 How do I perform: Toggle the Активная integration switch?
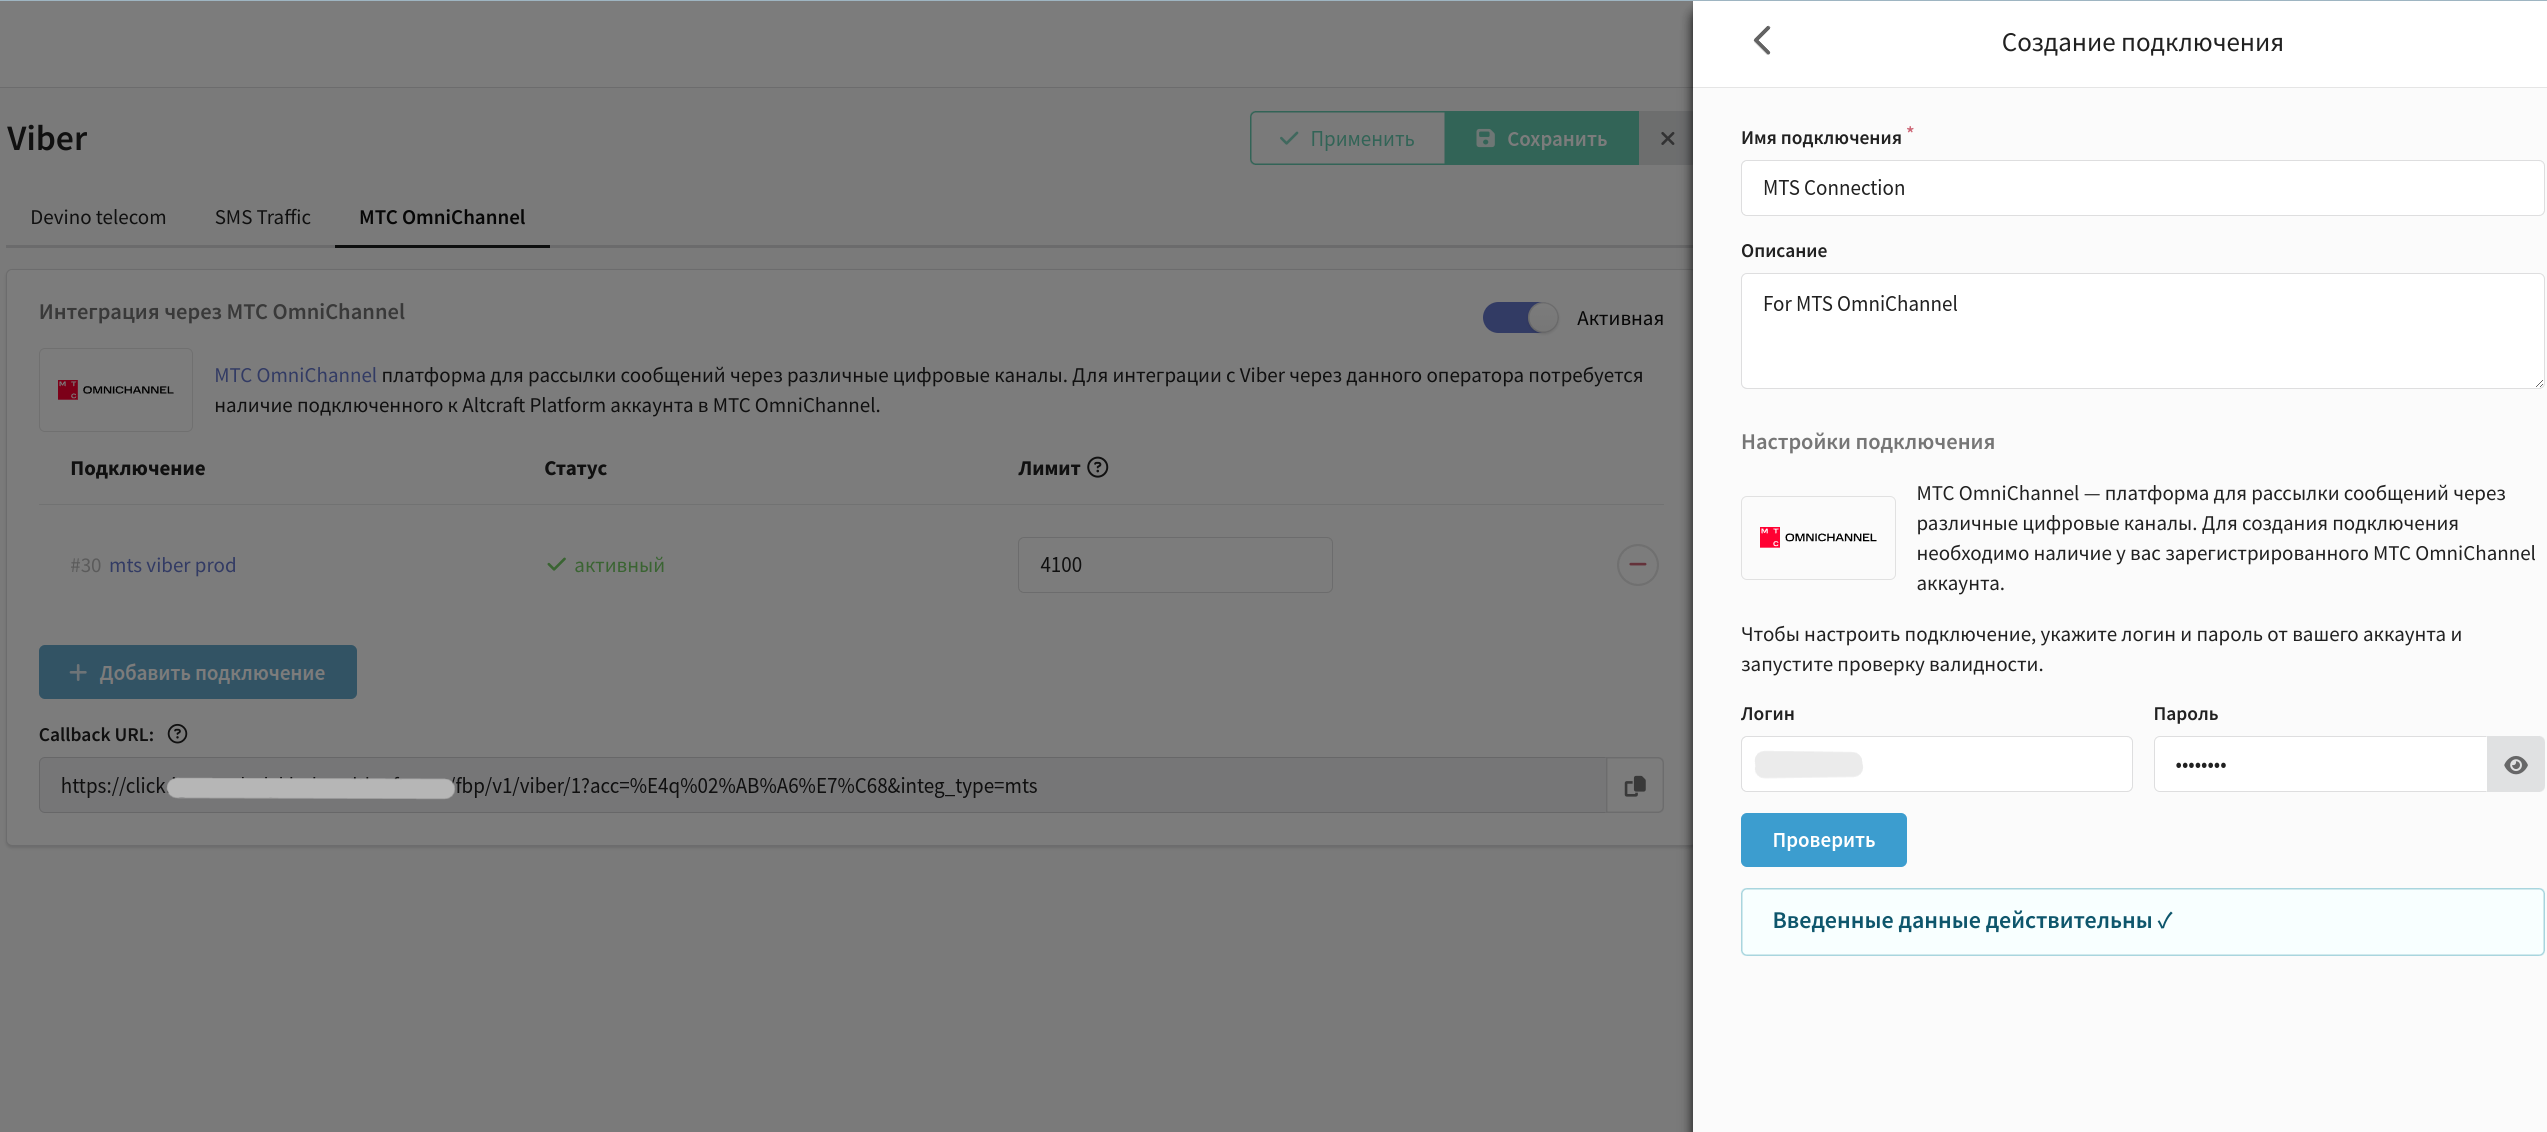[x=1520, y=318]
